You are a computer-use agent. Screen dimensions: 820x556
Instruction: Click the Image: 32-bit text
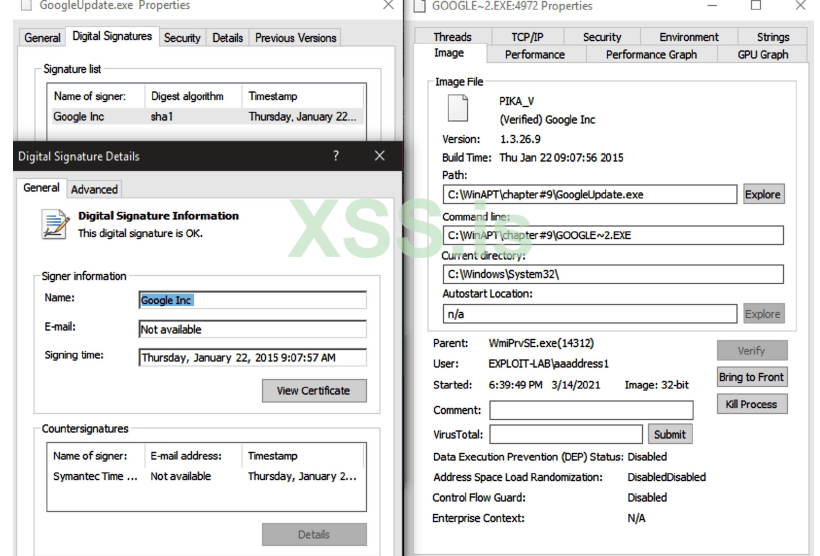[656, 385]
